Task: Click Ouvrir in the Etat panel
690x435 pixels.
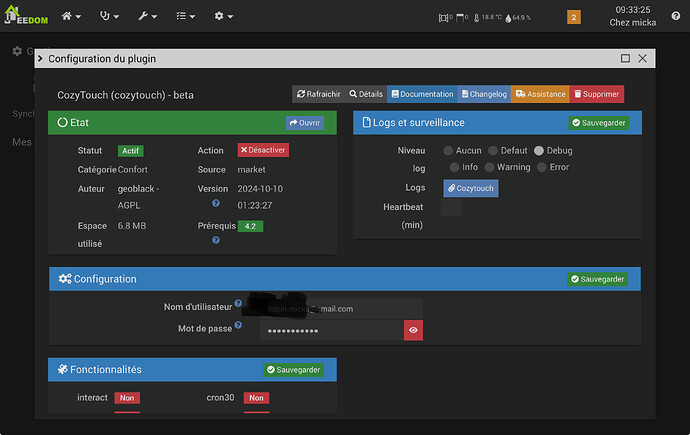Action: coord(305,123)
